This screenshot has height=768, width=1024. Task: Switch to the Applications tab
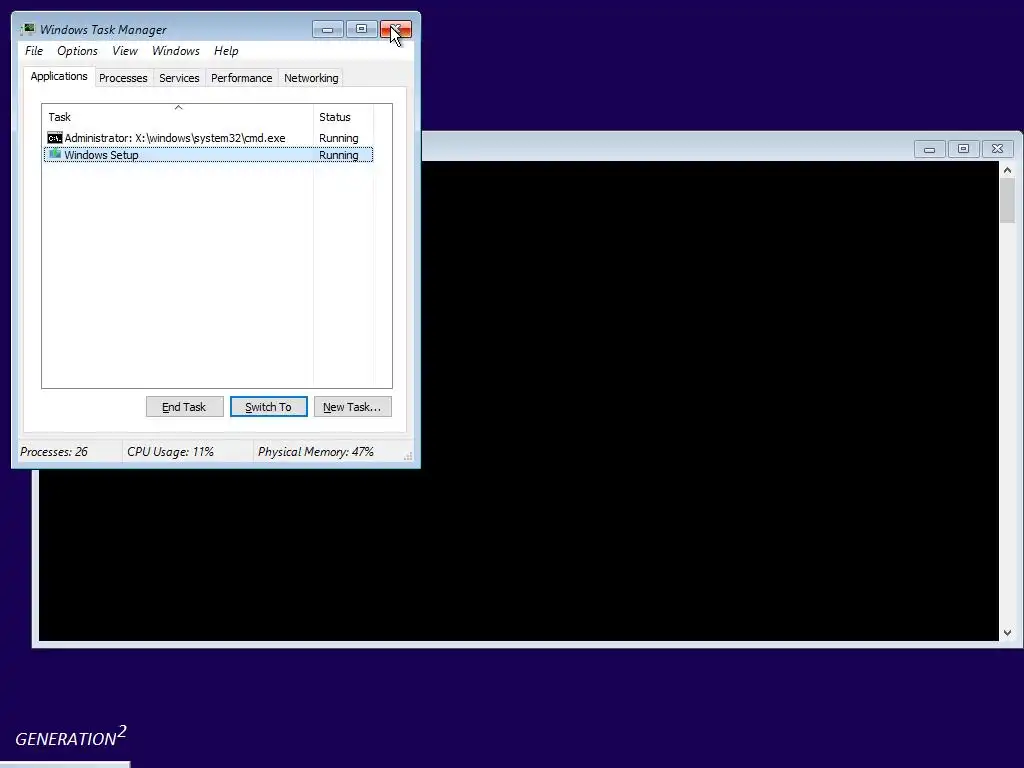click(59, 76)
